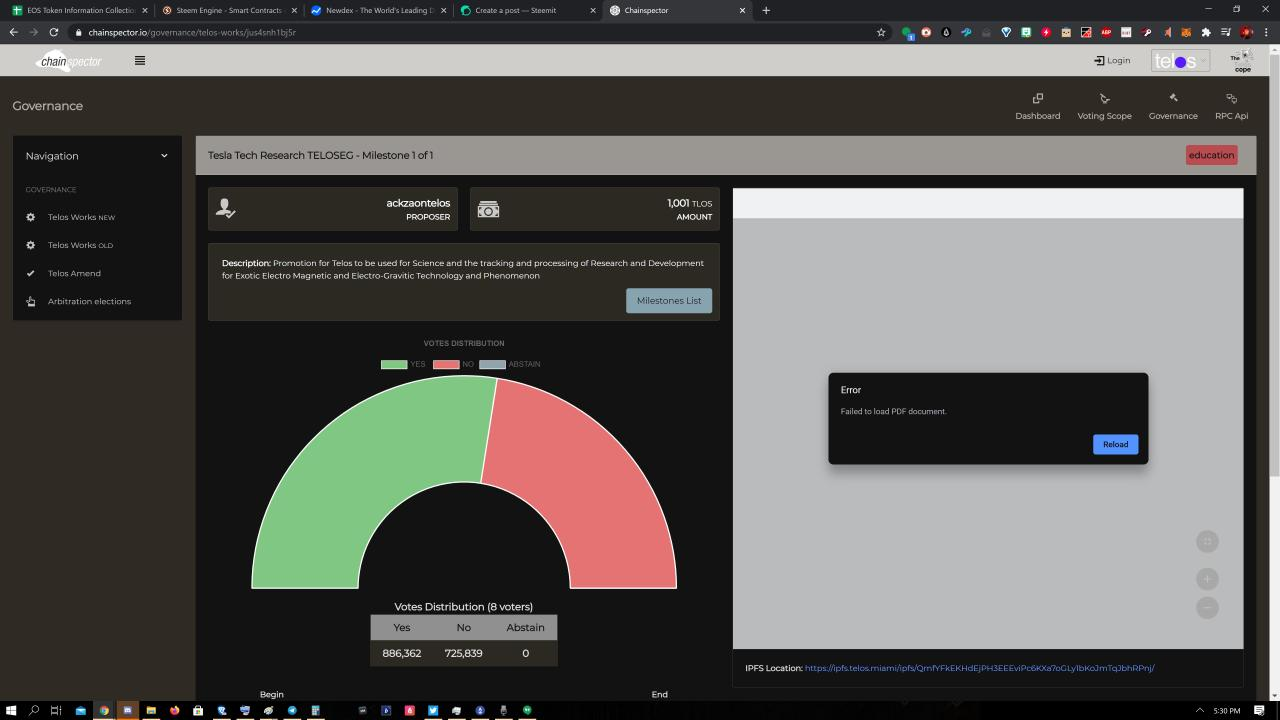Reload the failed PDF document
1280x720 pixels.
pos(1115,444)
